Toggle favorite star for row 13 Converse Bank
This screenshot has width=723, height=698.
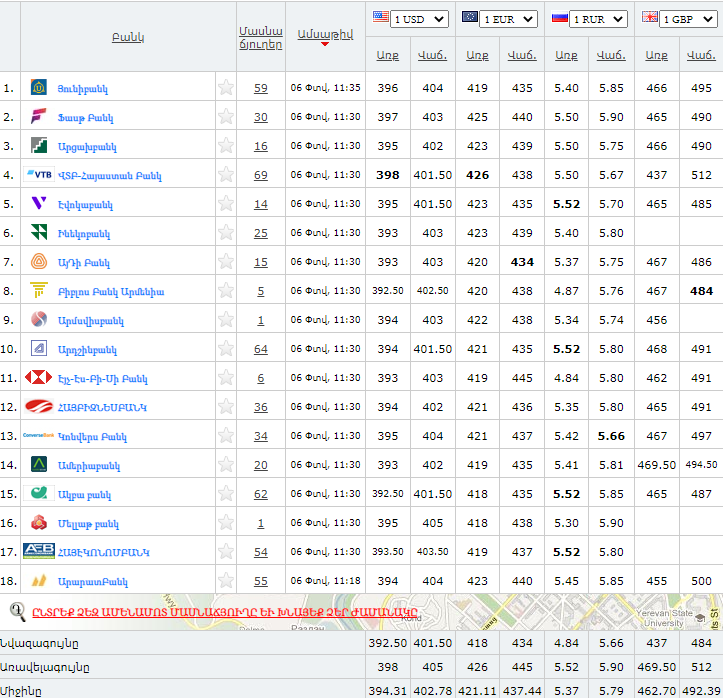[x=226, y=435]
